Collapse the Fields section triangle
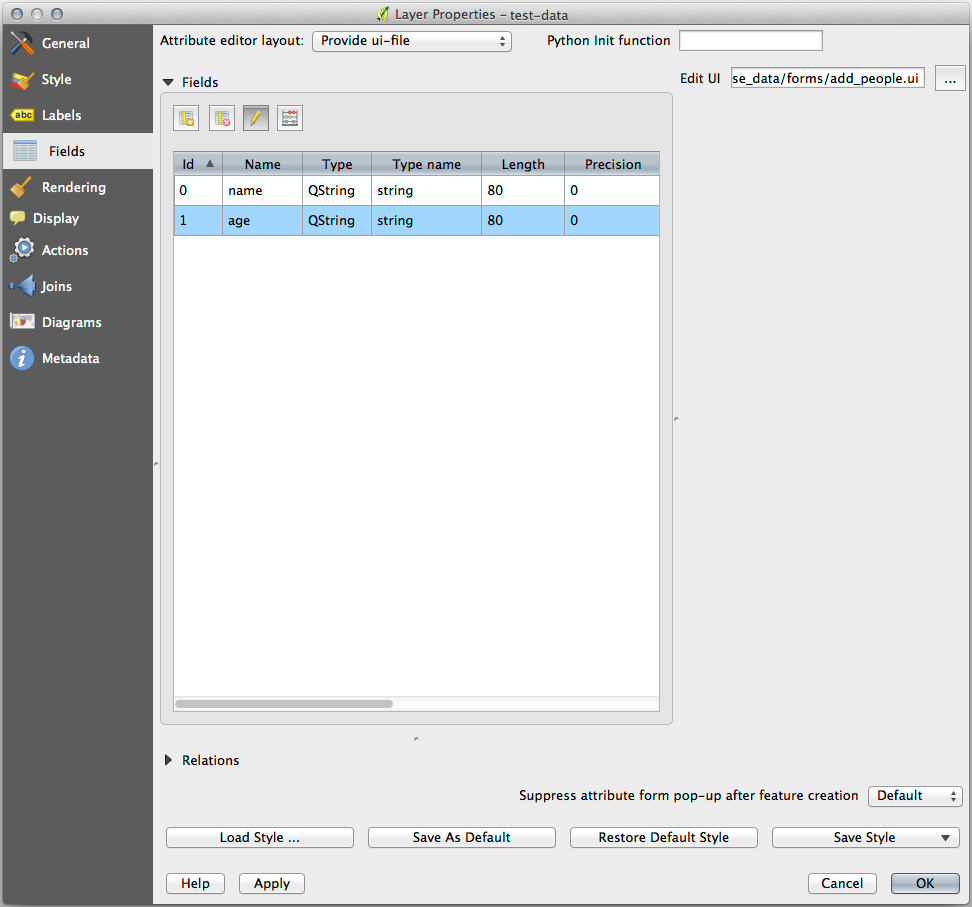972x907 pixels. tap(168, 82)
